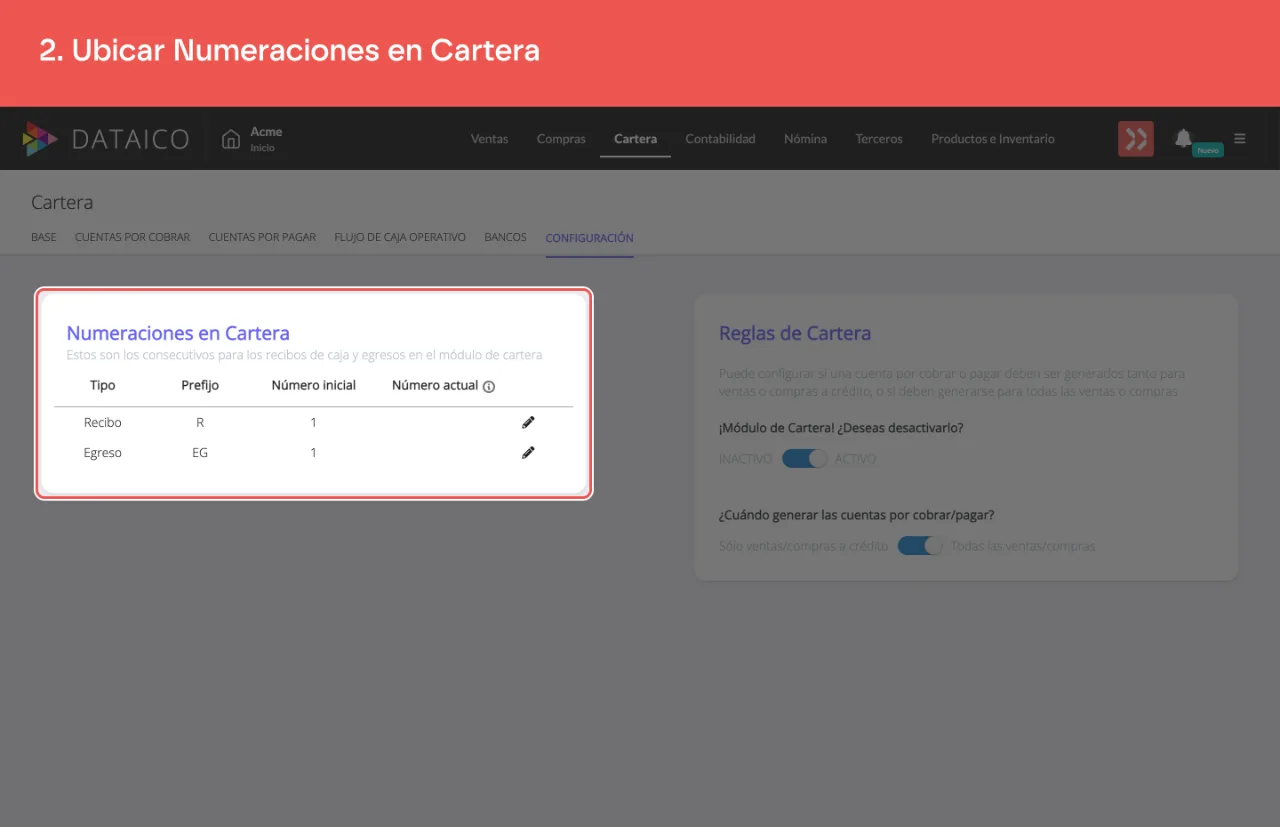Screen dimensions: 1280x827
Task: Open the hamburger menu icon
Action: click(x=1240, y=139)
